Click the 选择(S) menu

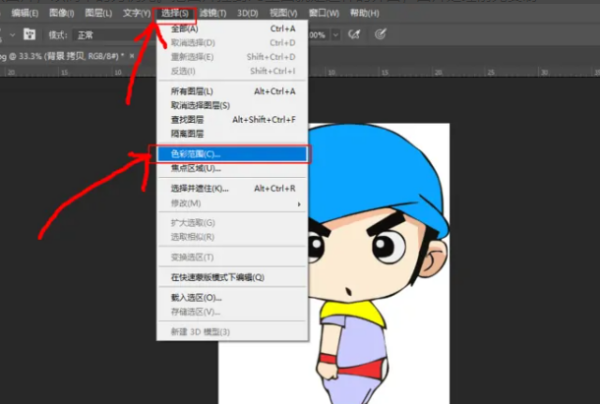pyautogui.click(x=175, y=13)
